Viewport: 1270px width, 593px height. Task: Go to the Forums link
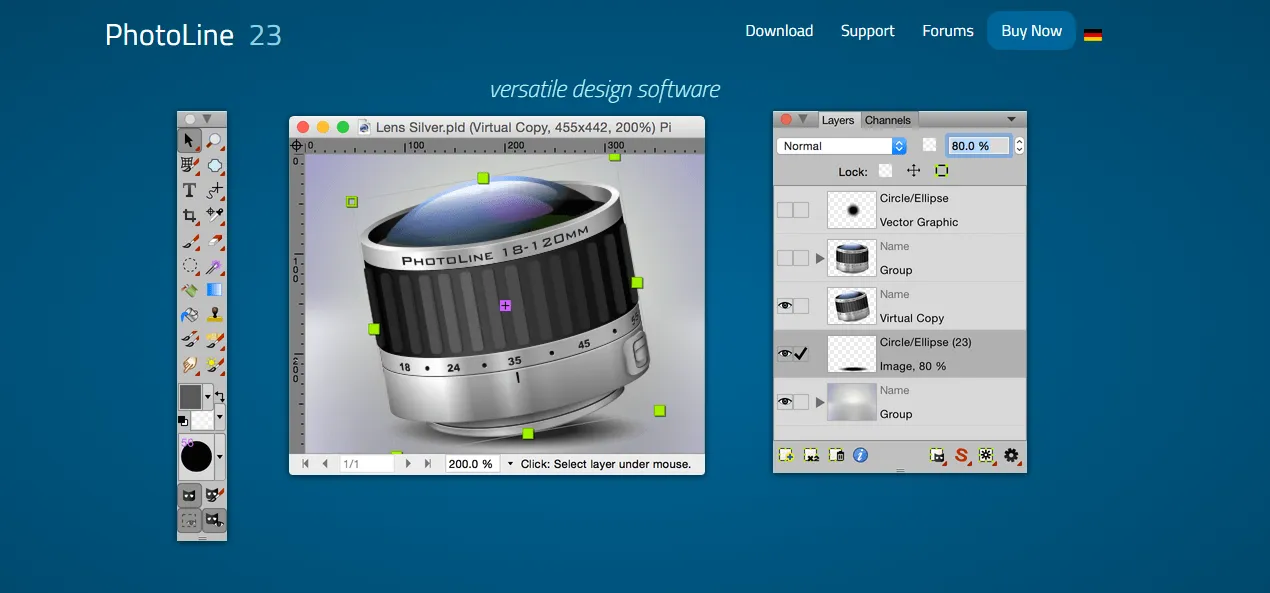(x=948, y=31)
